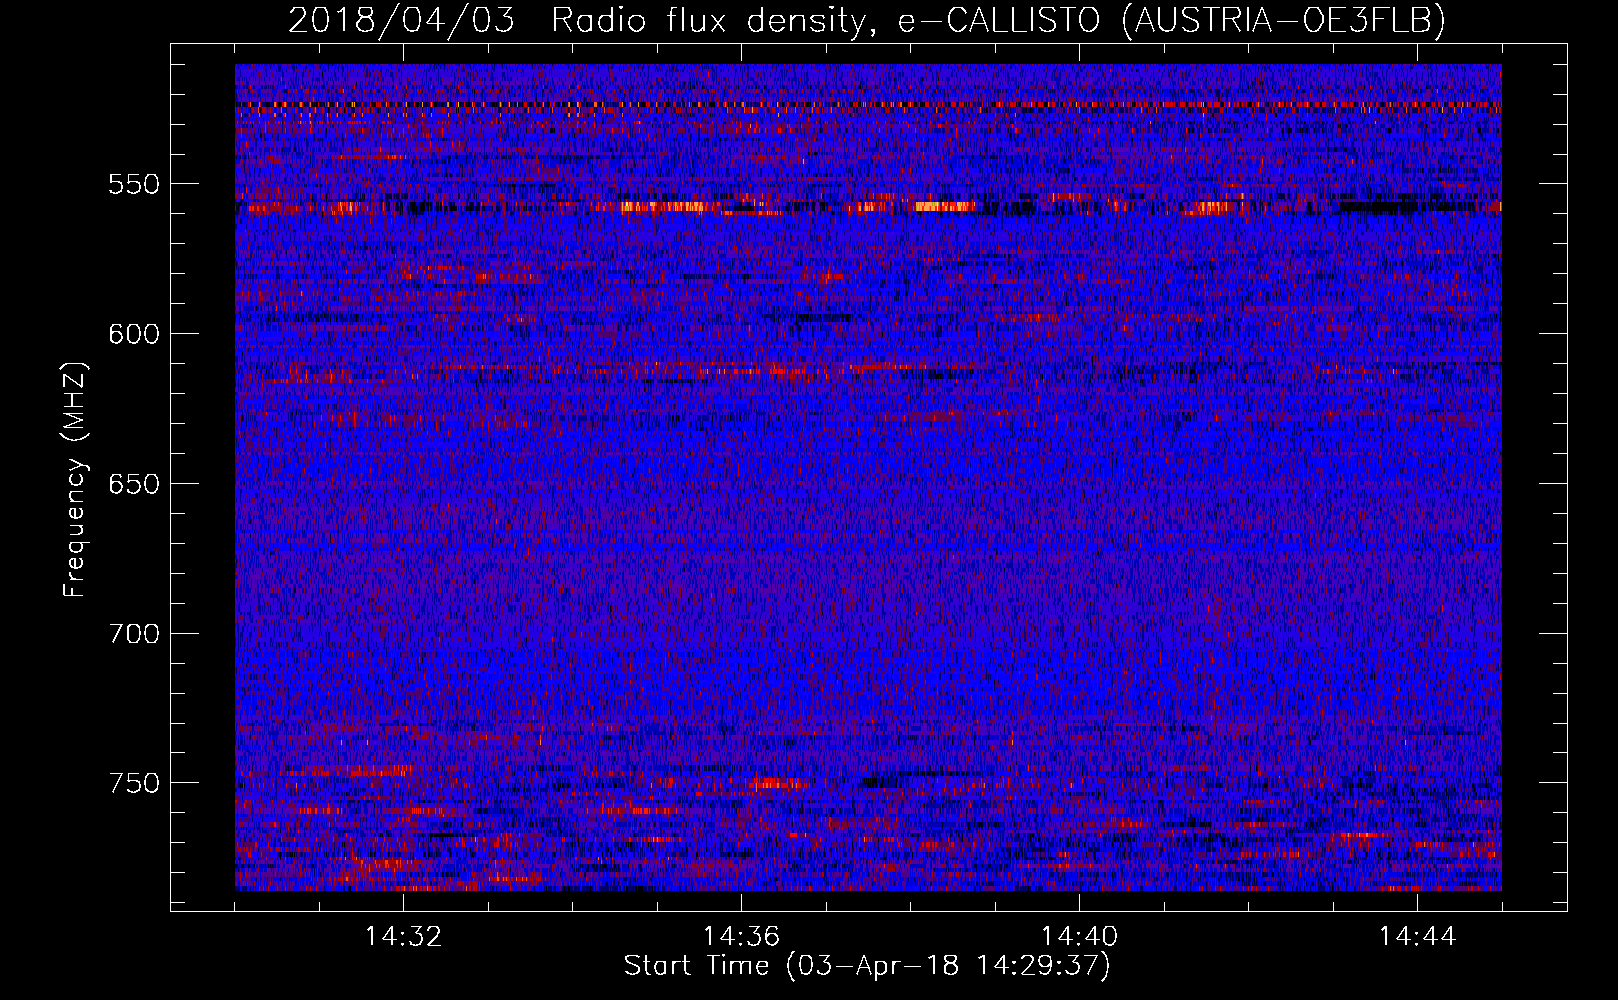
Task: Select the 14:44 time tick label
Action: coord(1417,937)
